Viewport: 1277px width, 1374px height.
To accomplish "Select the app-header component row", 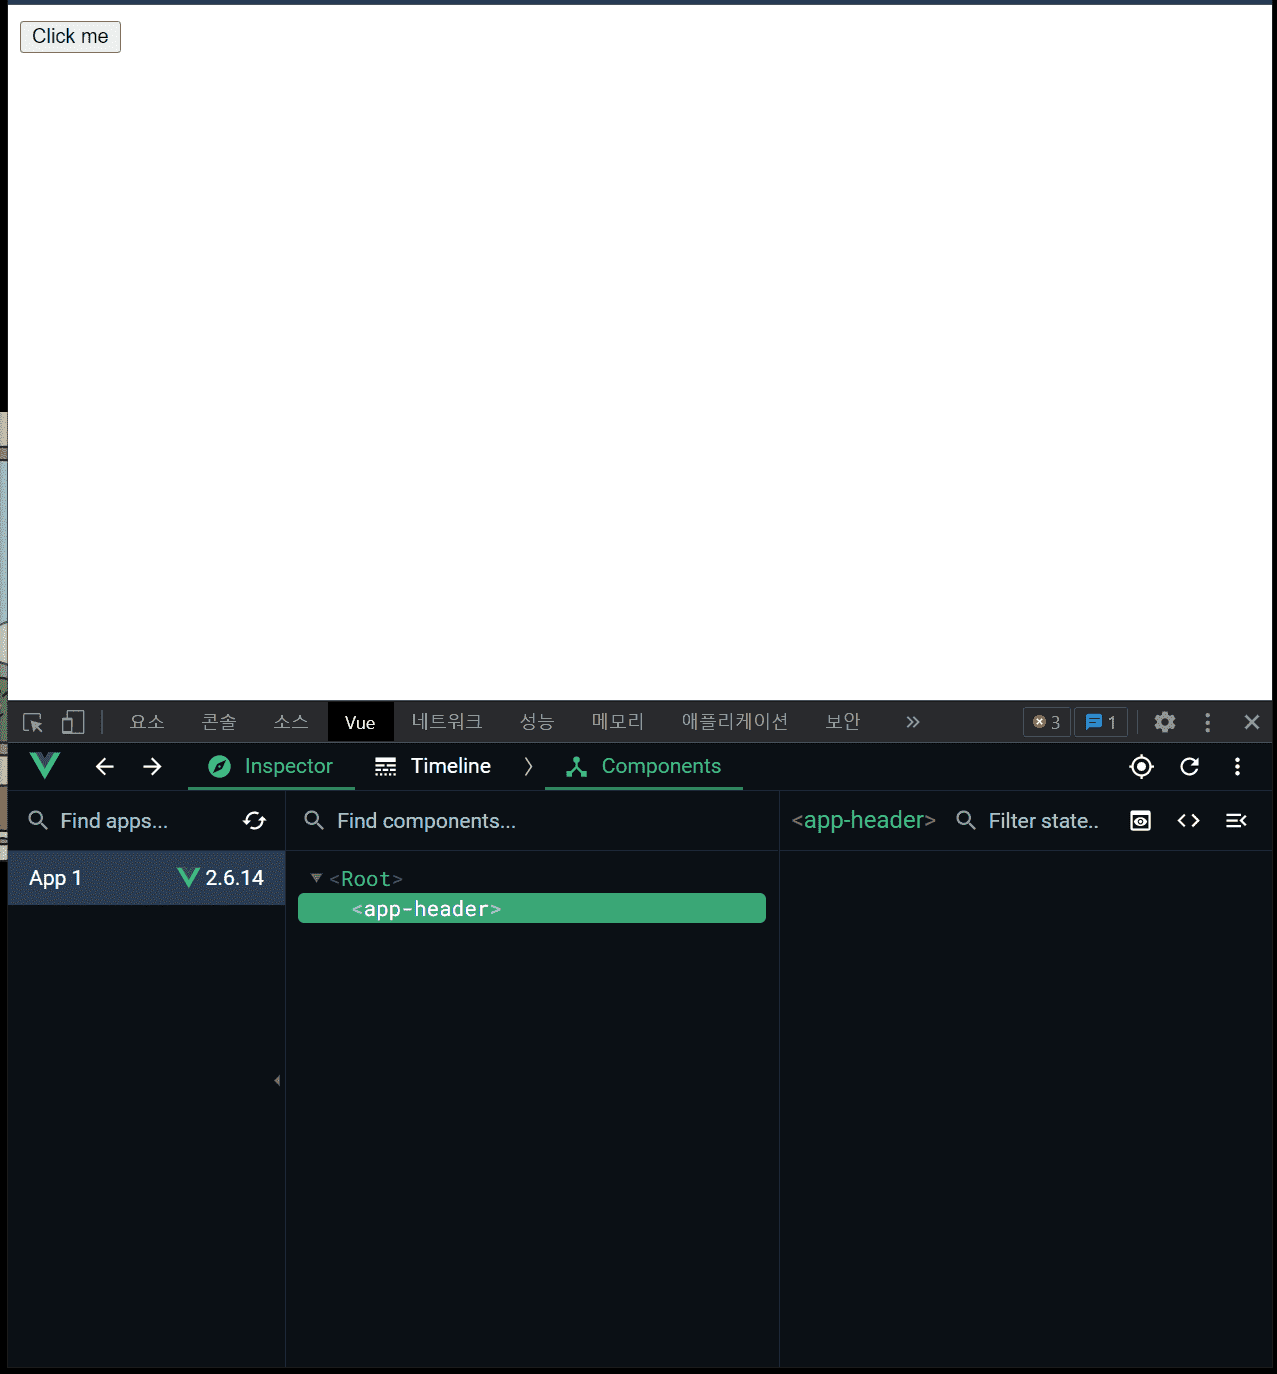I will [x=532, y=908].
